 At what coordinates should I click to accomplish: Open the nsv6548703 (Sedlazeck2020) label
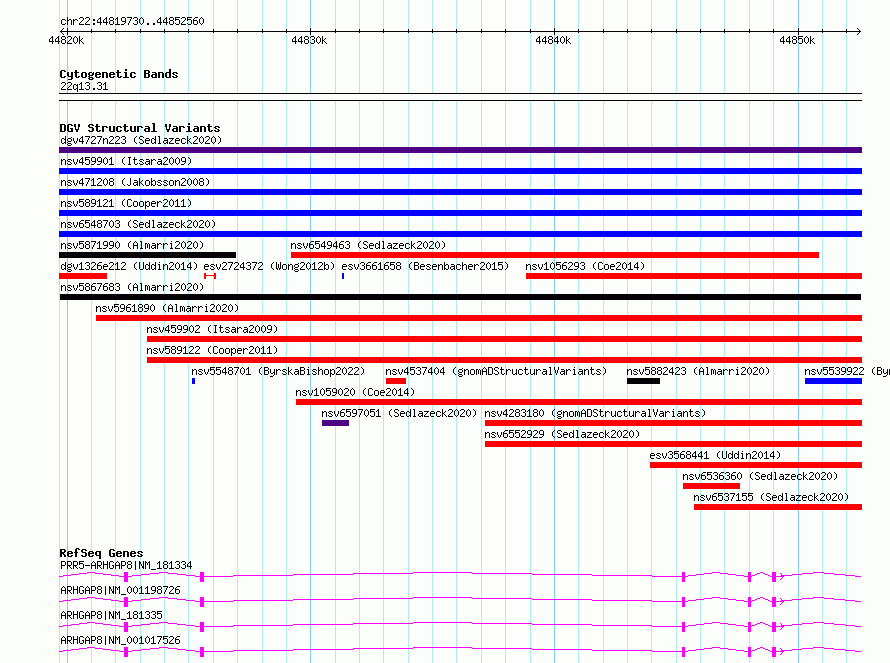pos(138,224)
